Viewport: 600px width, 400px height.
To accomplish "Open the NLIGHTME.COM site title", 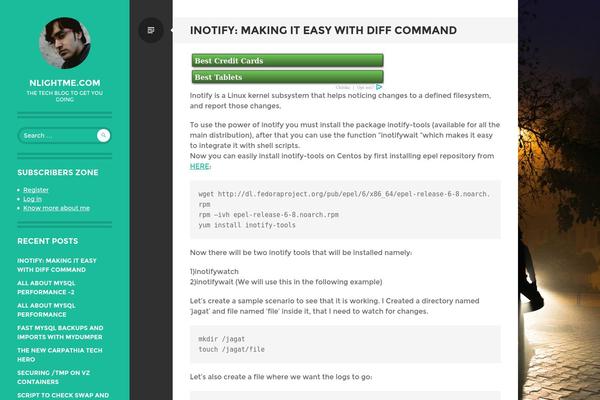I will point(65,83).
